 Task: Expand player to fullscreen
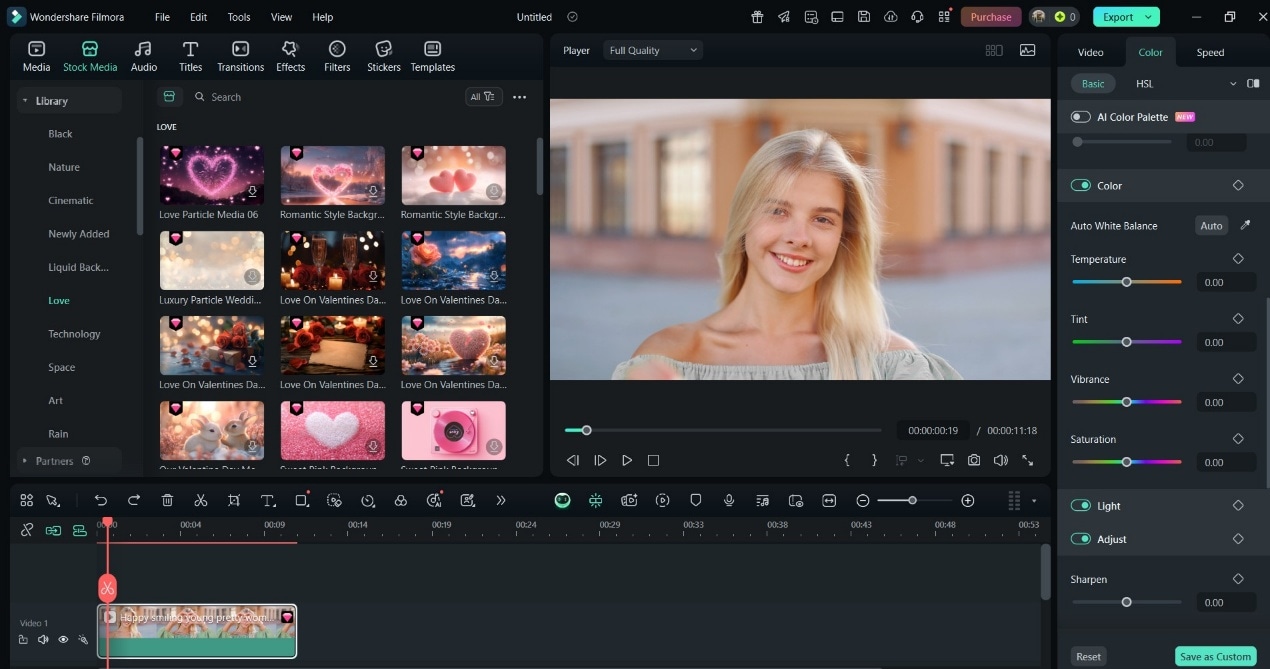point(1027,460)
